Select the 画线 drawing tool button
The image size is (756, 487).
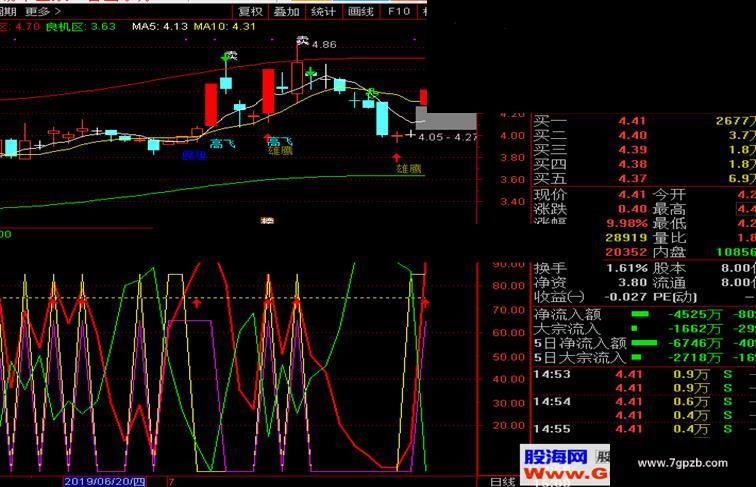(x=361, y=11)
